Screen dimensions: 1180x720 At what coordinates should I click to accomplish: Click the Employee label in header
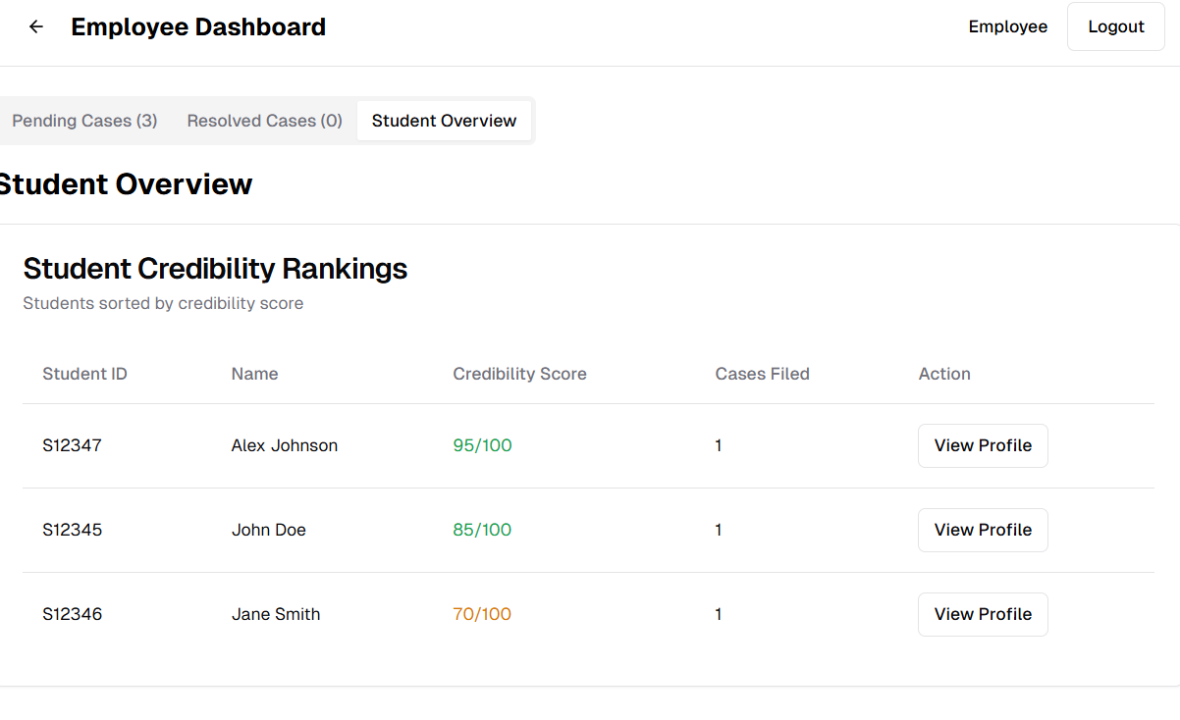1007,27
